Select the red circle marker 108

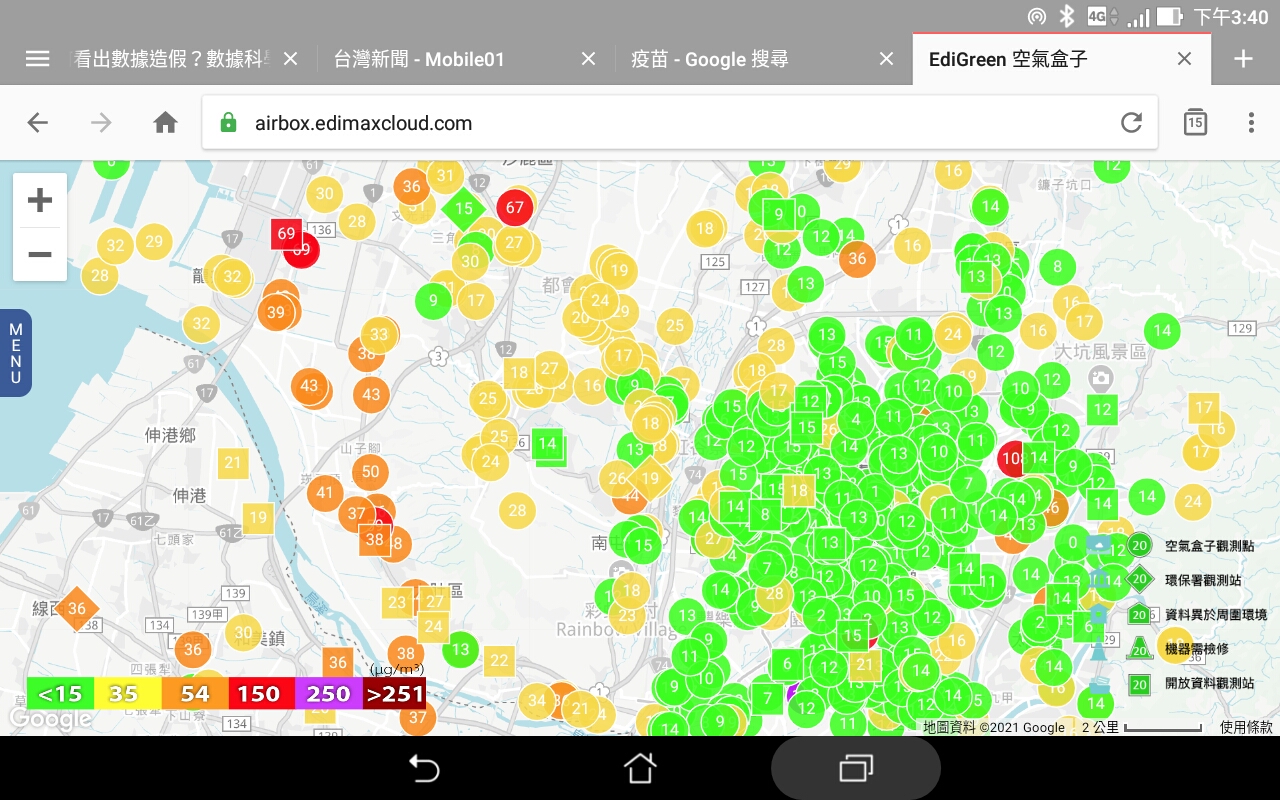(1012, 459)
